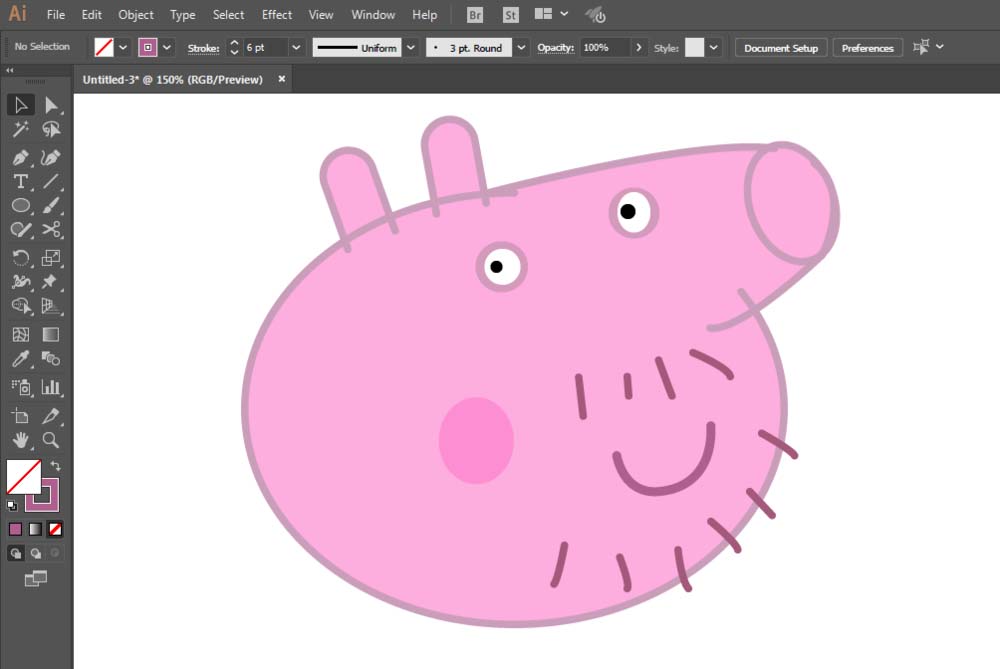Image resolution: width=1000 pixels, height=669 pixels.
Task: Select the Ellipse tool
Action: pos(20,205)
